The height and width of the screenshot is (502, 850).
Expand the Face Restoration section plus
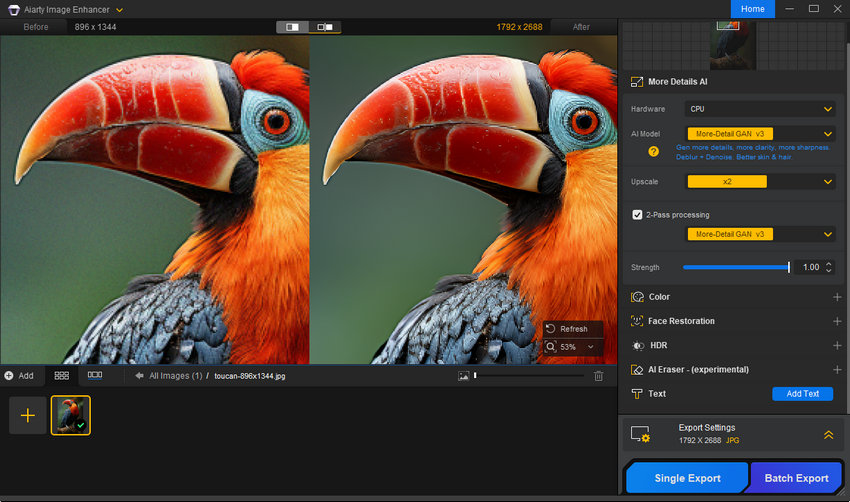(x=837, y=321)
